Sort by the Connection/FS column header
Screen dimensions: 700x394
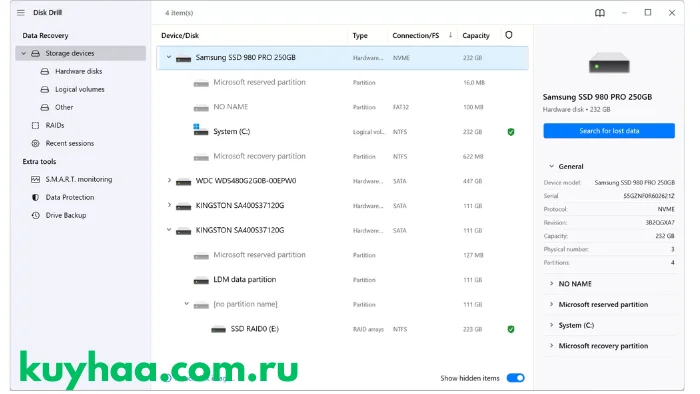tap(416, 36)
